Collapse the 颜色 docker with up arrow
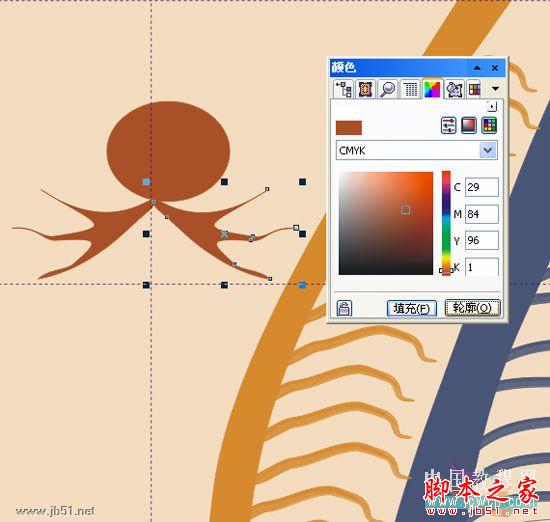Screen dimensions: 550x522 point(477,68)
